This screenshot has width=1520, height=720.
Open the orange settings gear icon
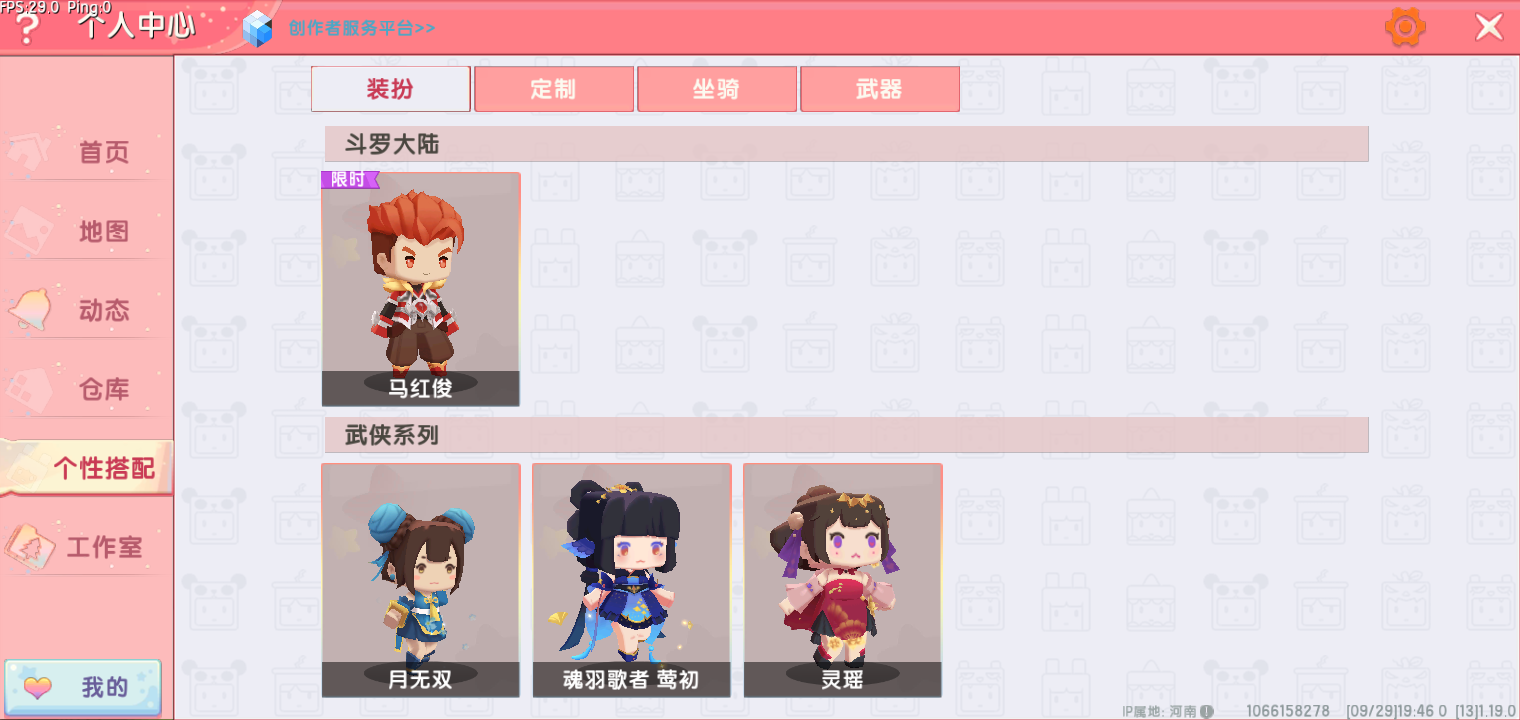(x=1405, y=27)
